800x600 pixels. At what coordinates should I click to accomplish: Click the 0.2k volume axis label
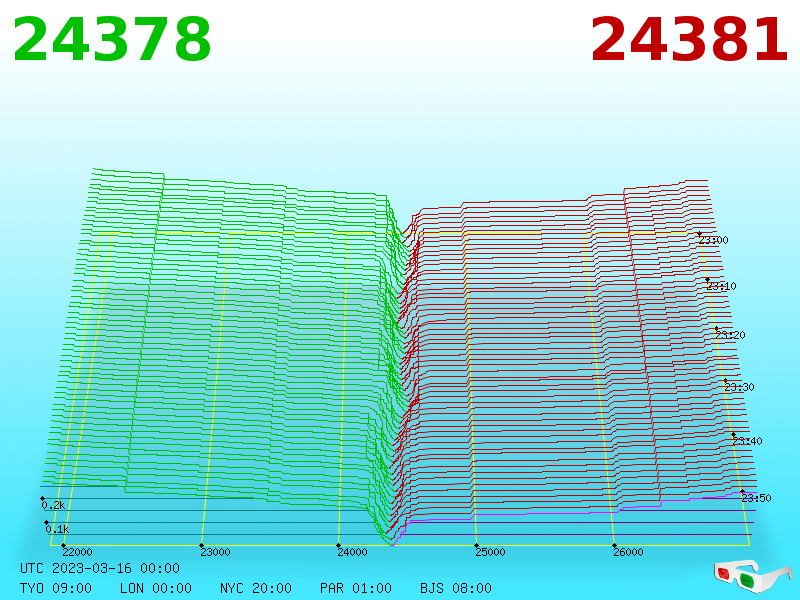[53, 506]
